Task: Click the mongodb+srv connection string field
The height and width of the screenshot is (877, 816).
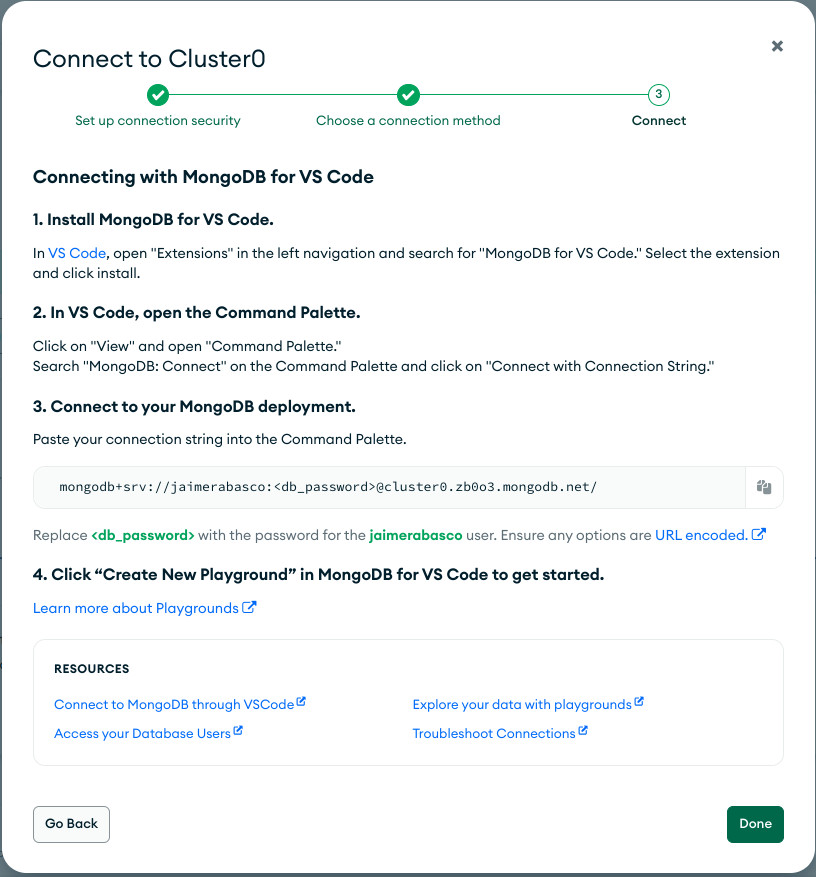Action: (389, 487)
